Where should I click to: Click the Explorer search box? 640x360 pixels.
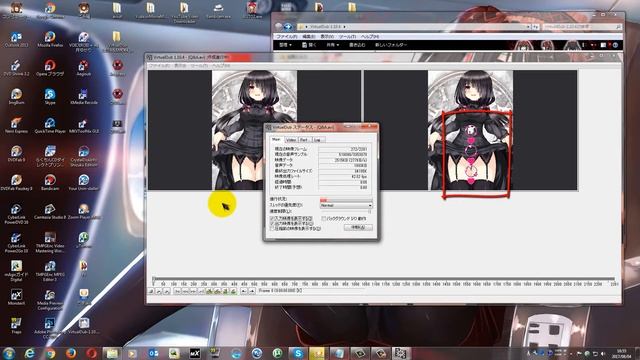tap(582, 27)
